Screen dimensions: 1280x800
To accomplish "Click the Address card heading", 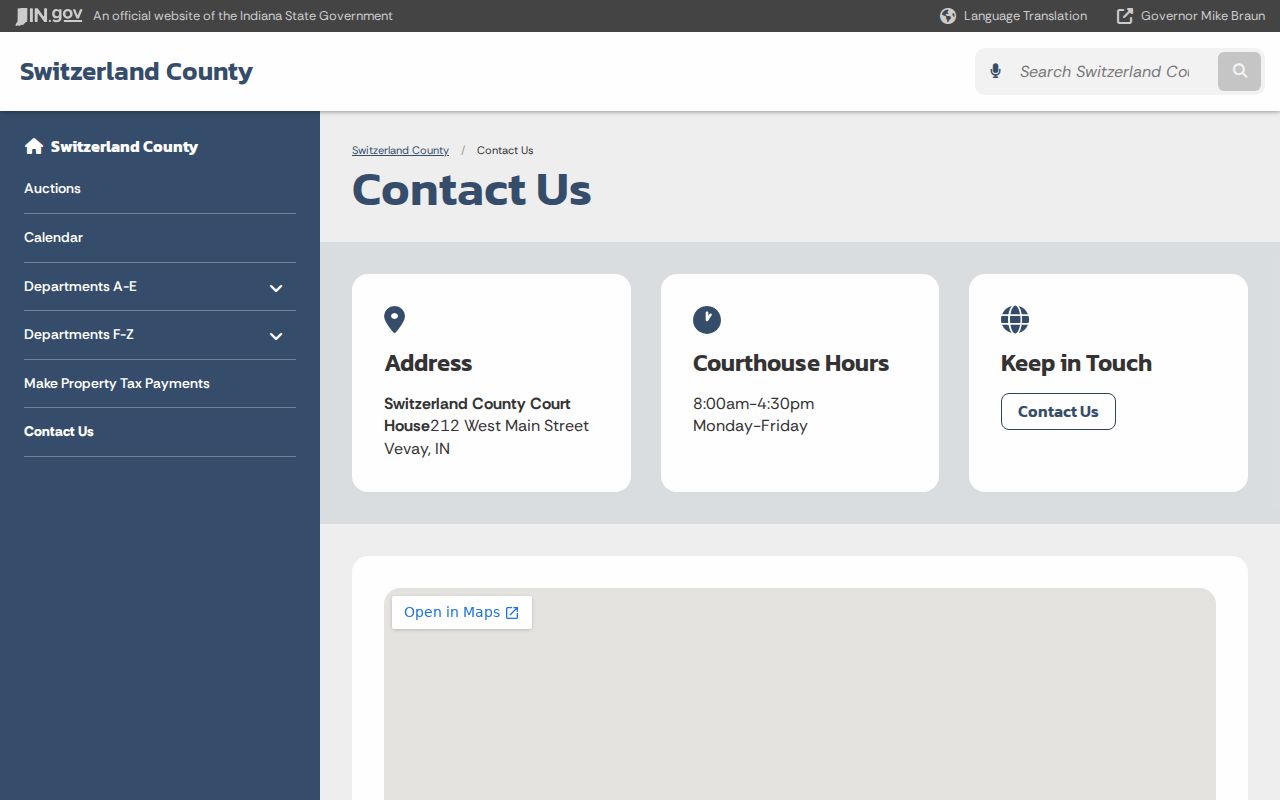I will [x=428, y=364].
